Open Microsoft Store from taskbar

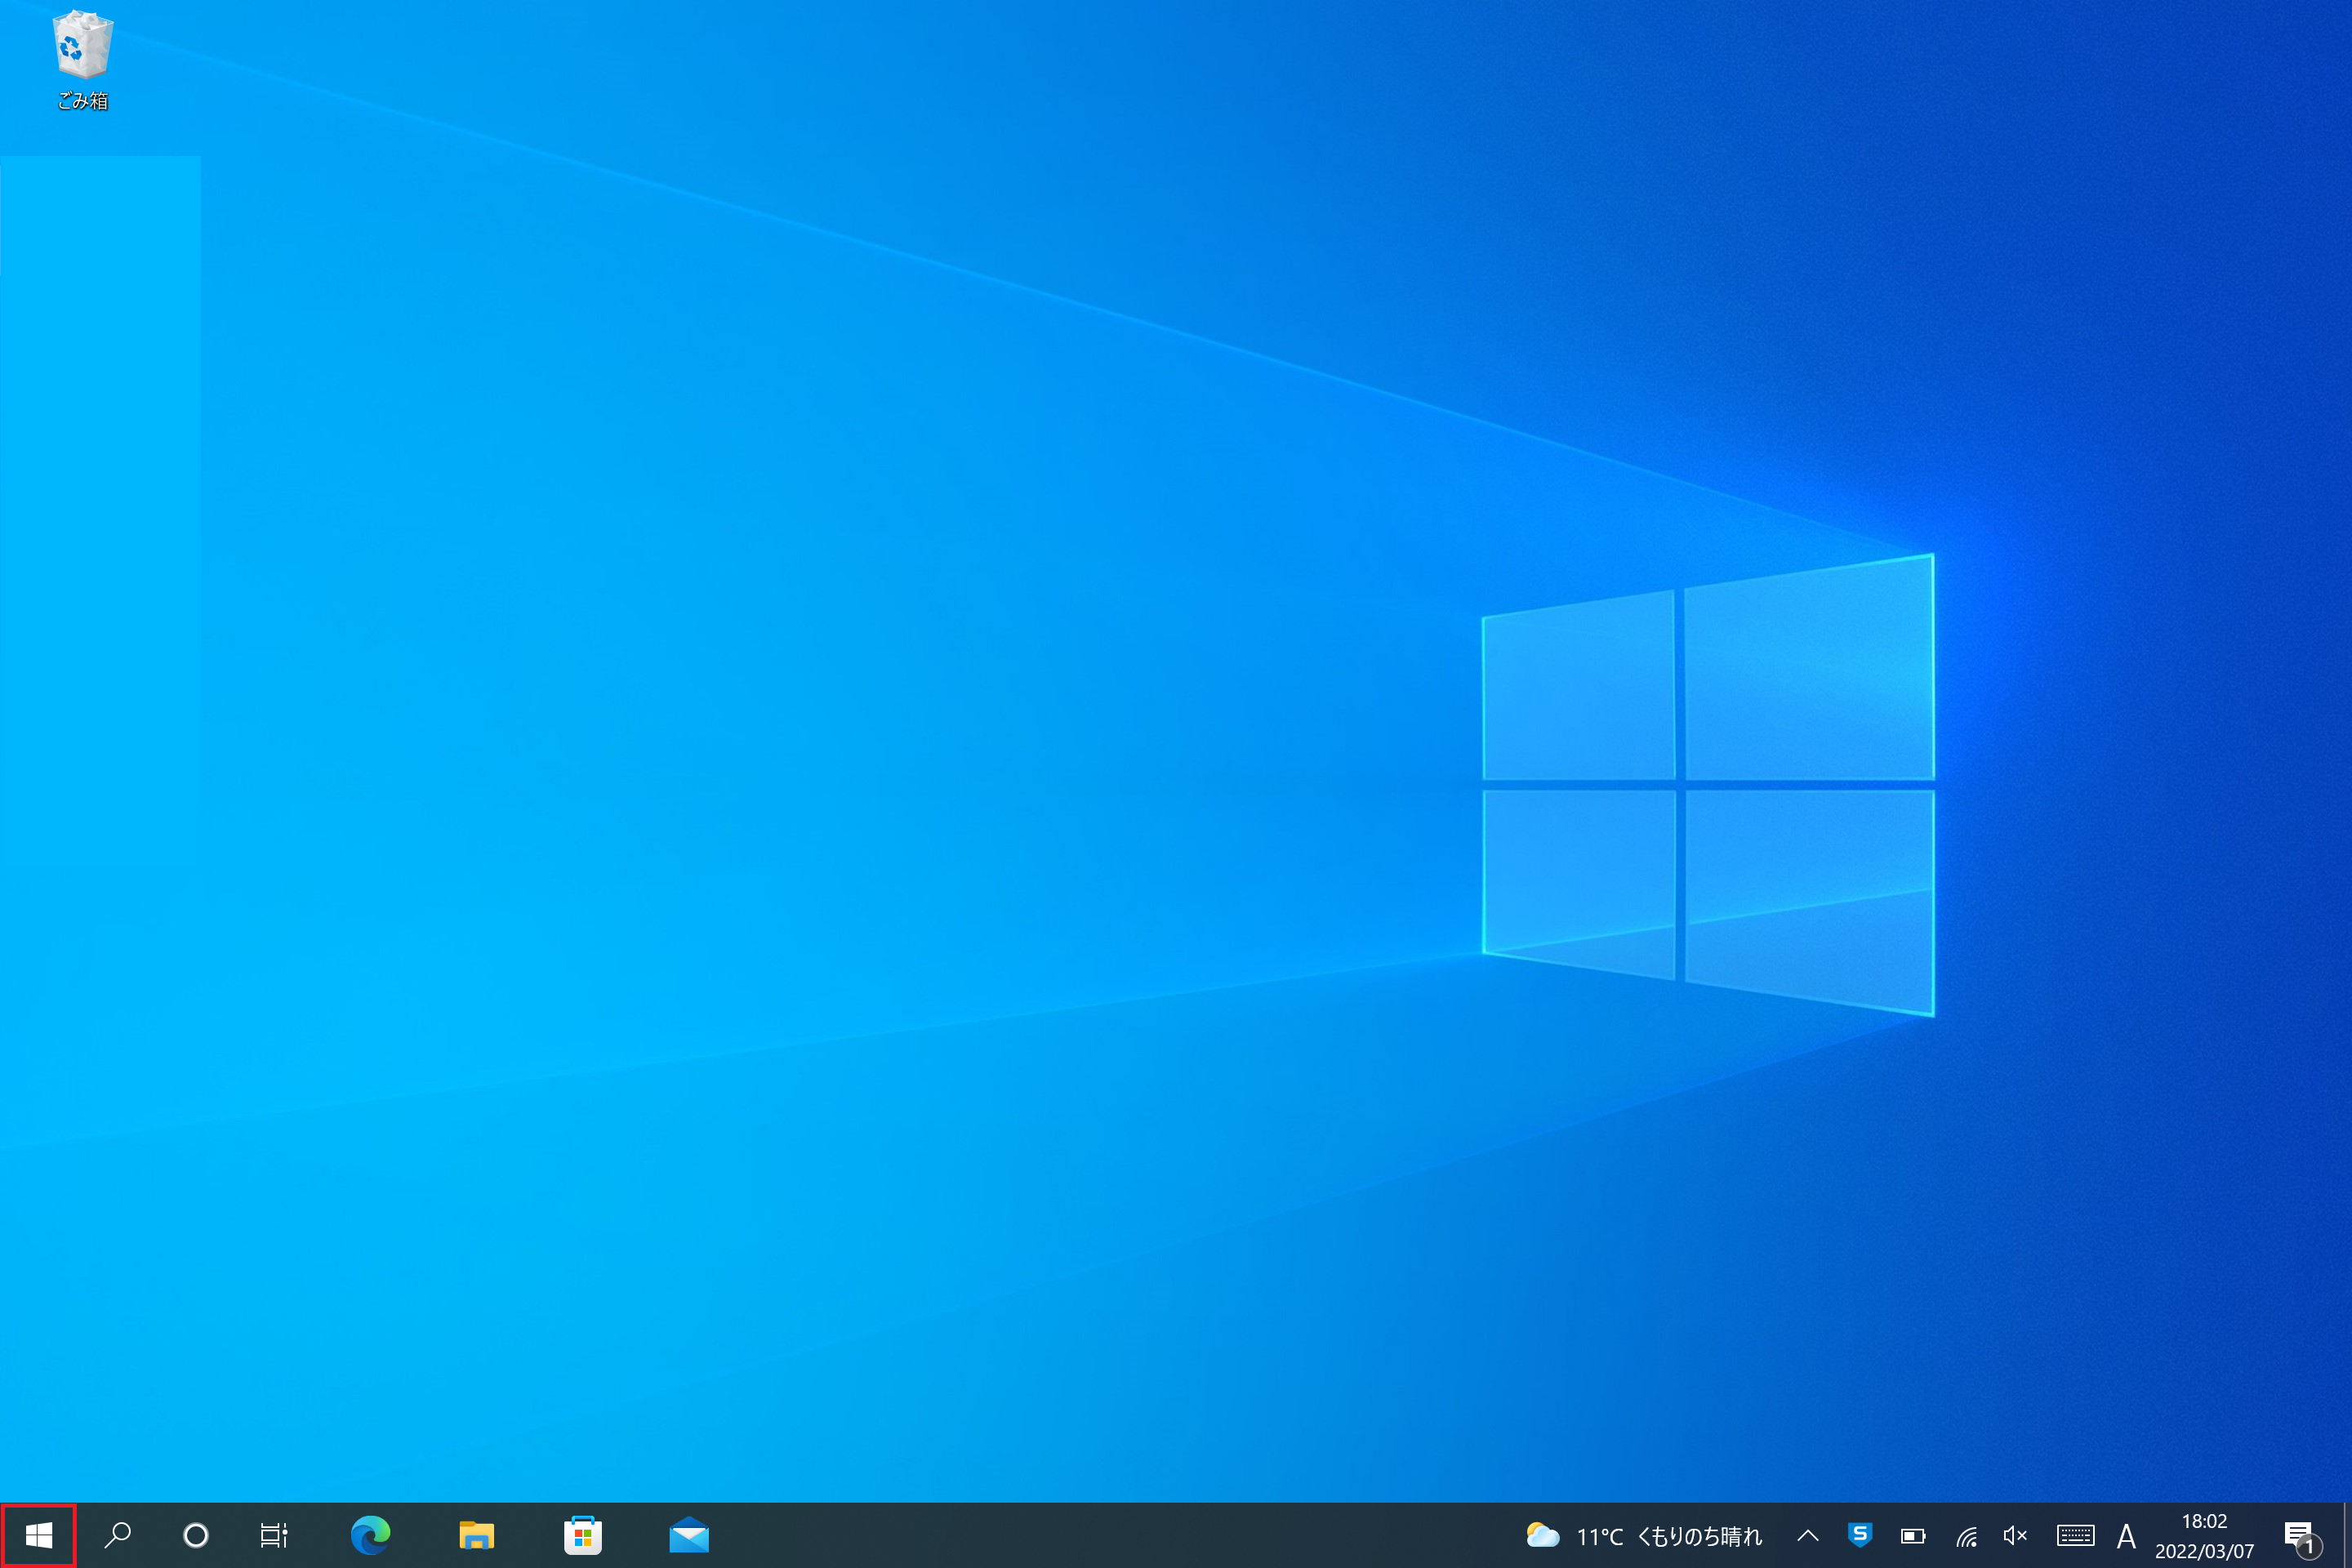tap(582, 1535)
